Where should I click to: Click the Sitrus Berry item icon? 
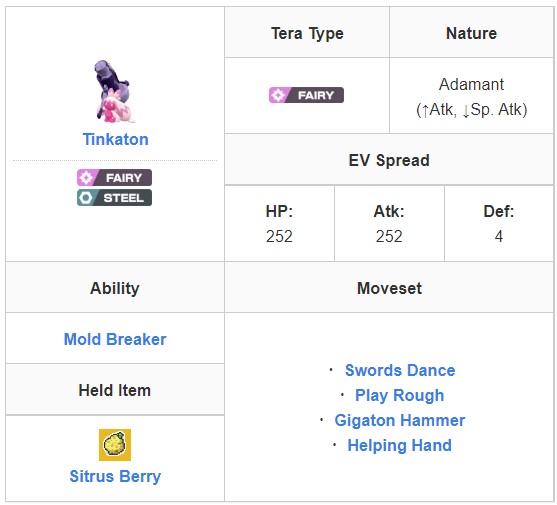coord(115,445)
